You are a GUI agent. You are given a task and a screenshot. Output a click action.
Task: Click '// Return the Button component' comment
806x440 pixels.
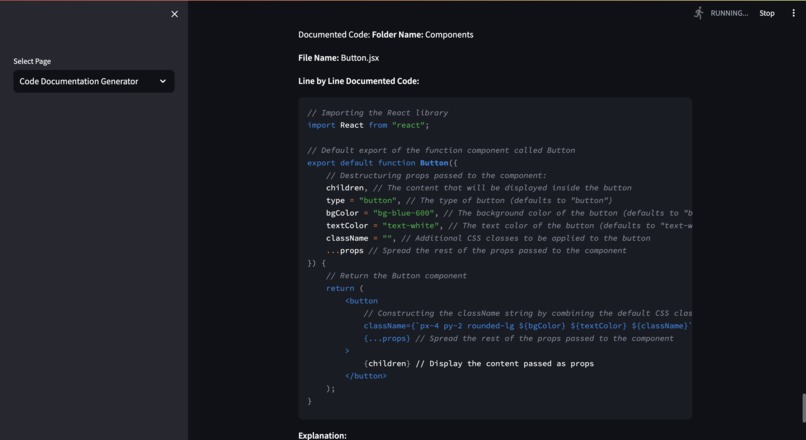pos(396,276)
